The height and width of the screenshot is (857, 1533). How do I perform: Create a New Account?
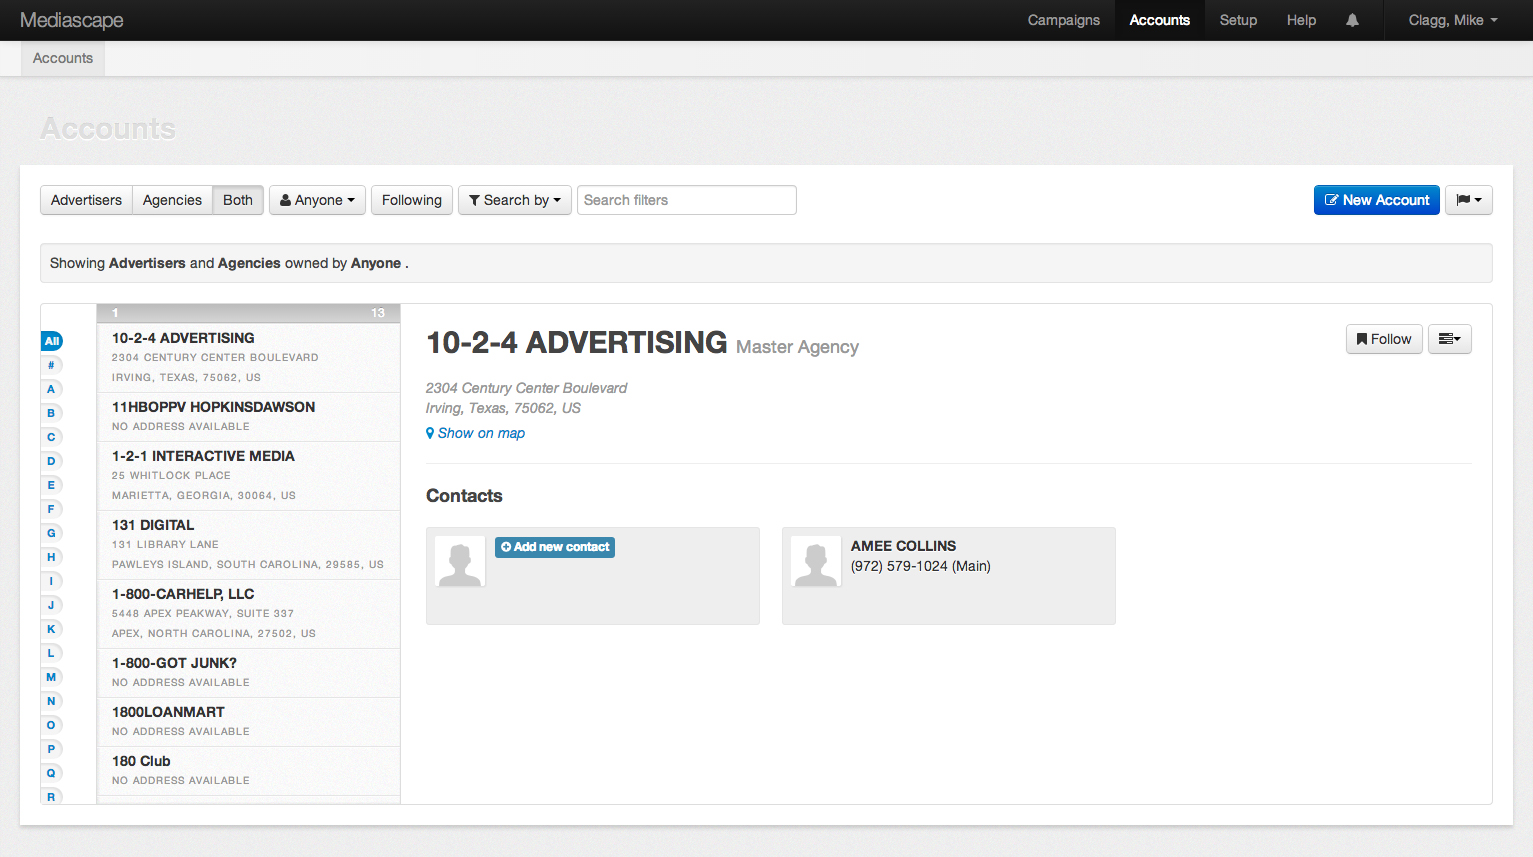click(1376, 200)
